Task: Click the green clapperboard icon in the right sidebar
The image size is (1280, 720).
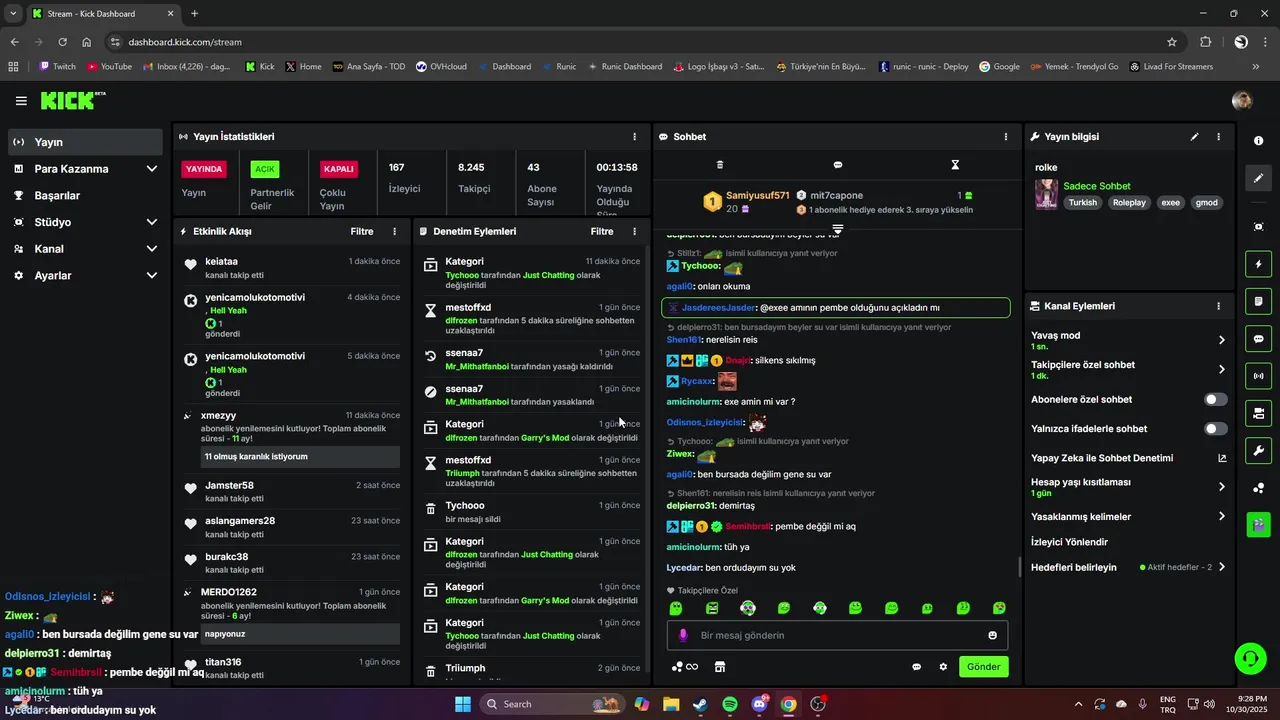Action: [x=1258, y=524]
